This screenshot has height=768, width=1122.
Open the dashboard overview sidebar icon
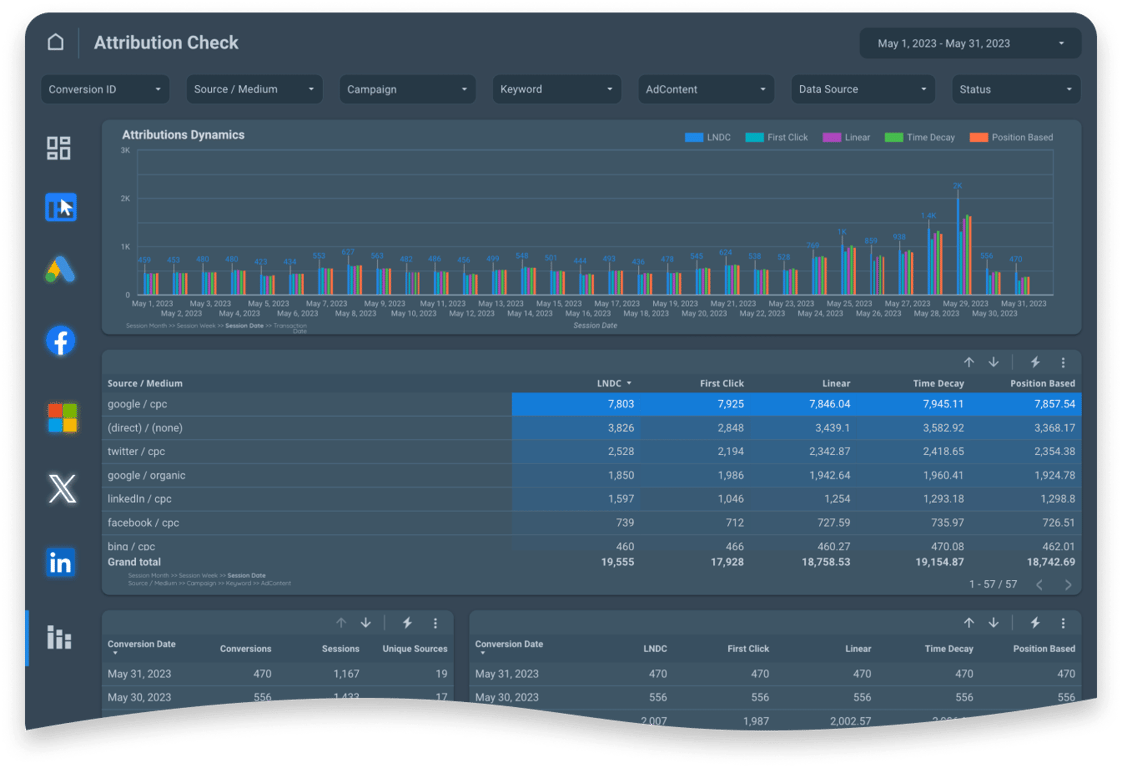(59, 148)
